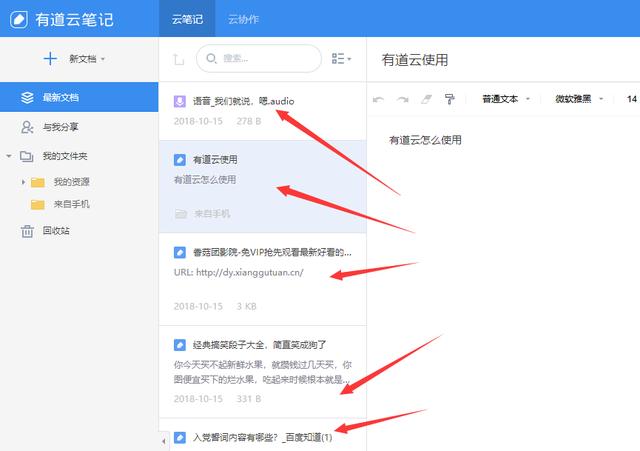Screen dimensions: 640x451
Task: Click the blue note icon beside 经典搞笑段子大全
Action: tap(180, 345)
